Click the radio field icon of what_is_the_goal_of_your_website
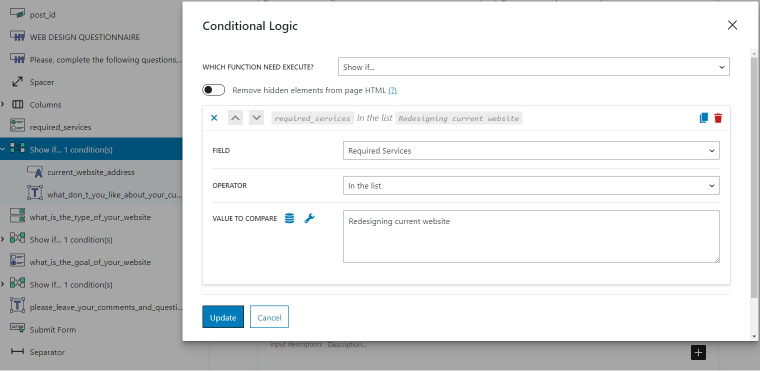 17,260
